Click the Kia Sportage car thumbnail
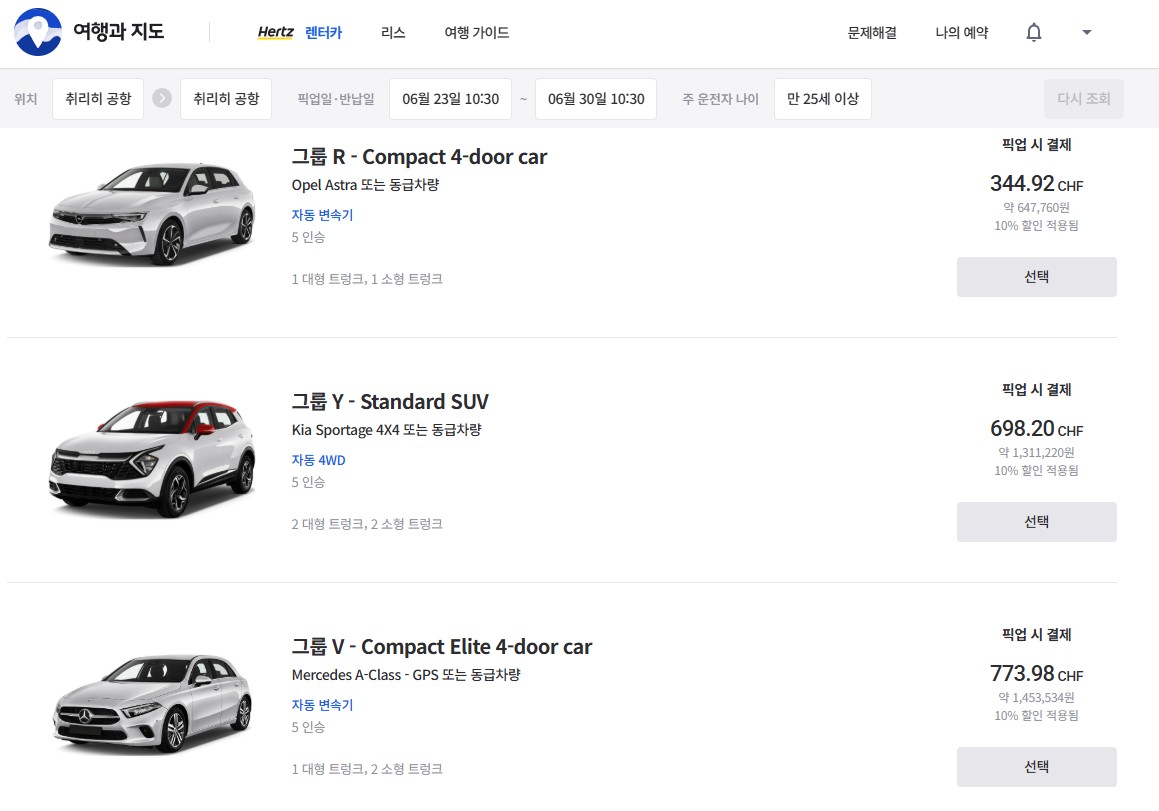 click(x=152, y=459)
